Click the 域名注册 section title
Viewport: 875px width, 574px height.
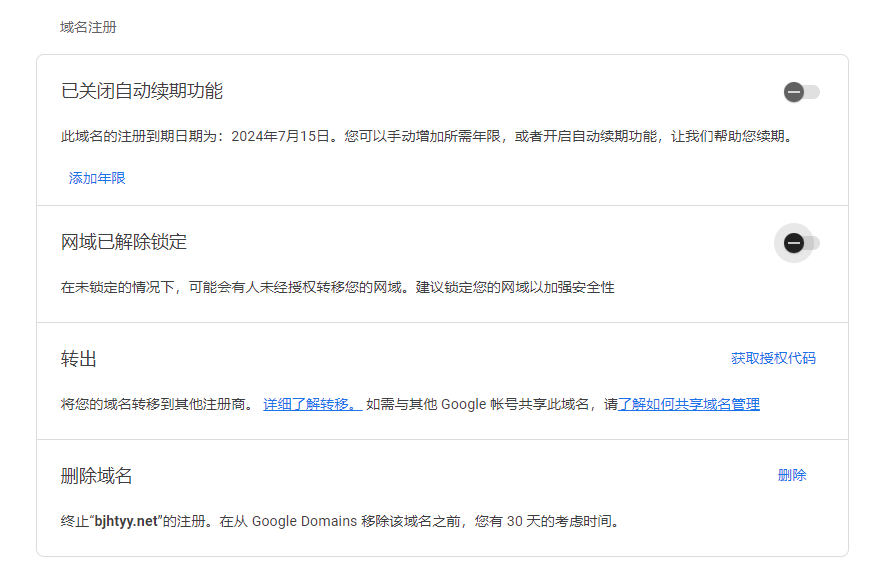tap(88, 27)
